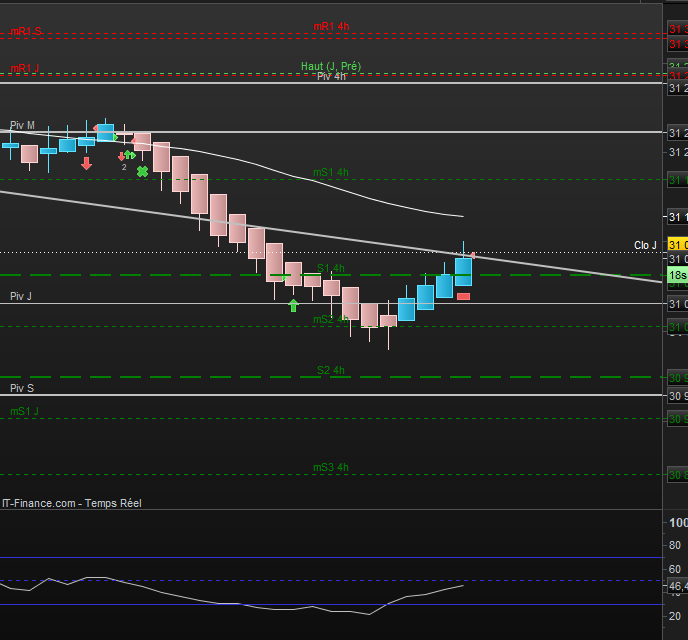Click the Clo J label text
This screenshot has width=688, height=640.
coord(645,245)
